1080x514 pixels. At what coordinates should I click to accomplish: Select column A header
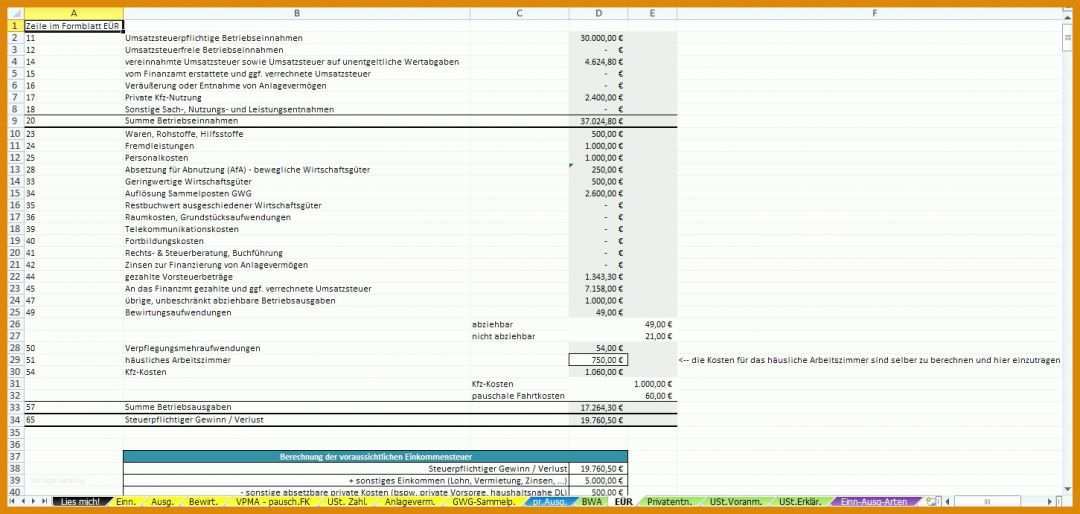click(74, 13)
